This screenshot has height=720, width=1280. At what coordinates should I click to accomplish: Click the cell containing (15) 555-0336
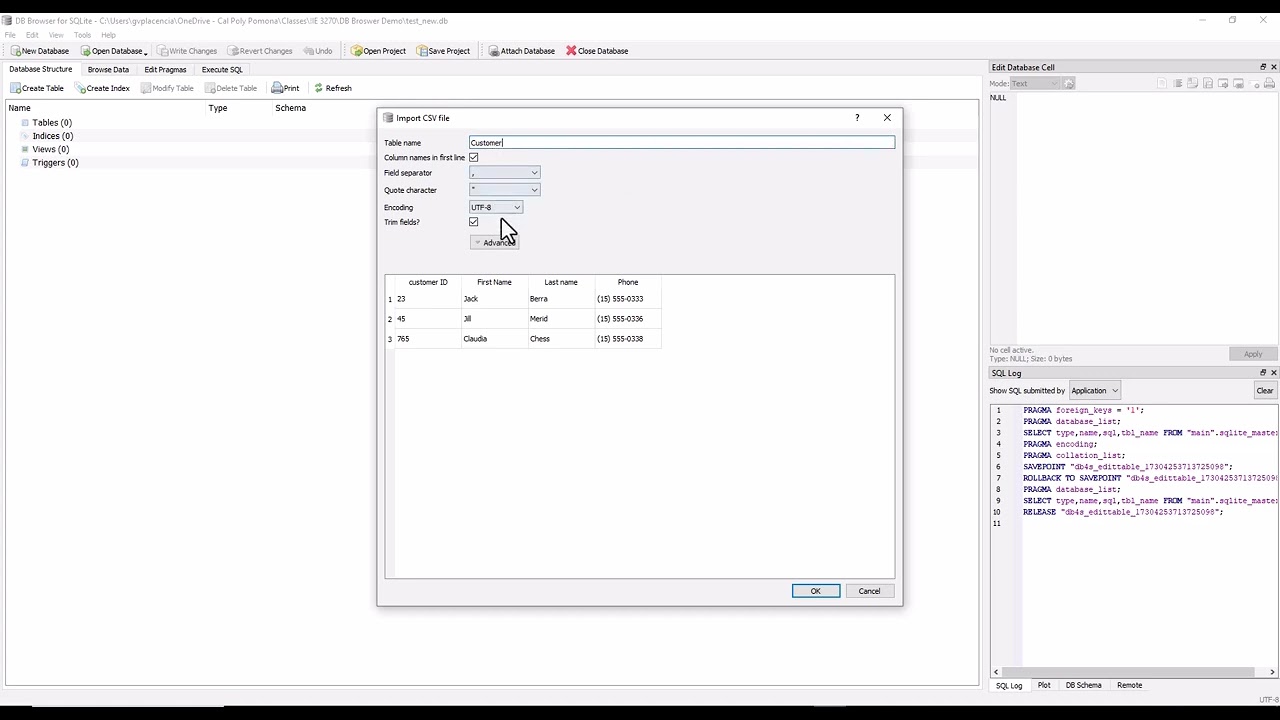pos(628,319)
